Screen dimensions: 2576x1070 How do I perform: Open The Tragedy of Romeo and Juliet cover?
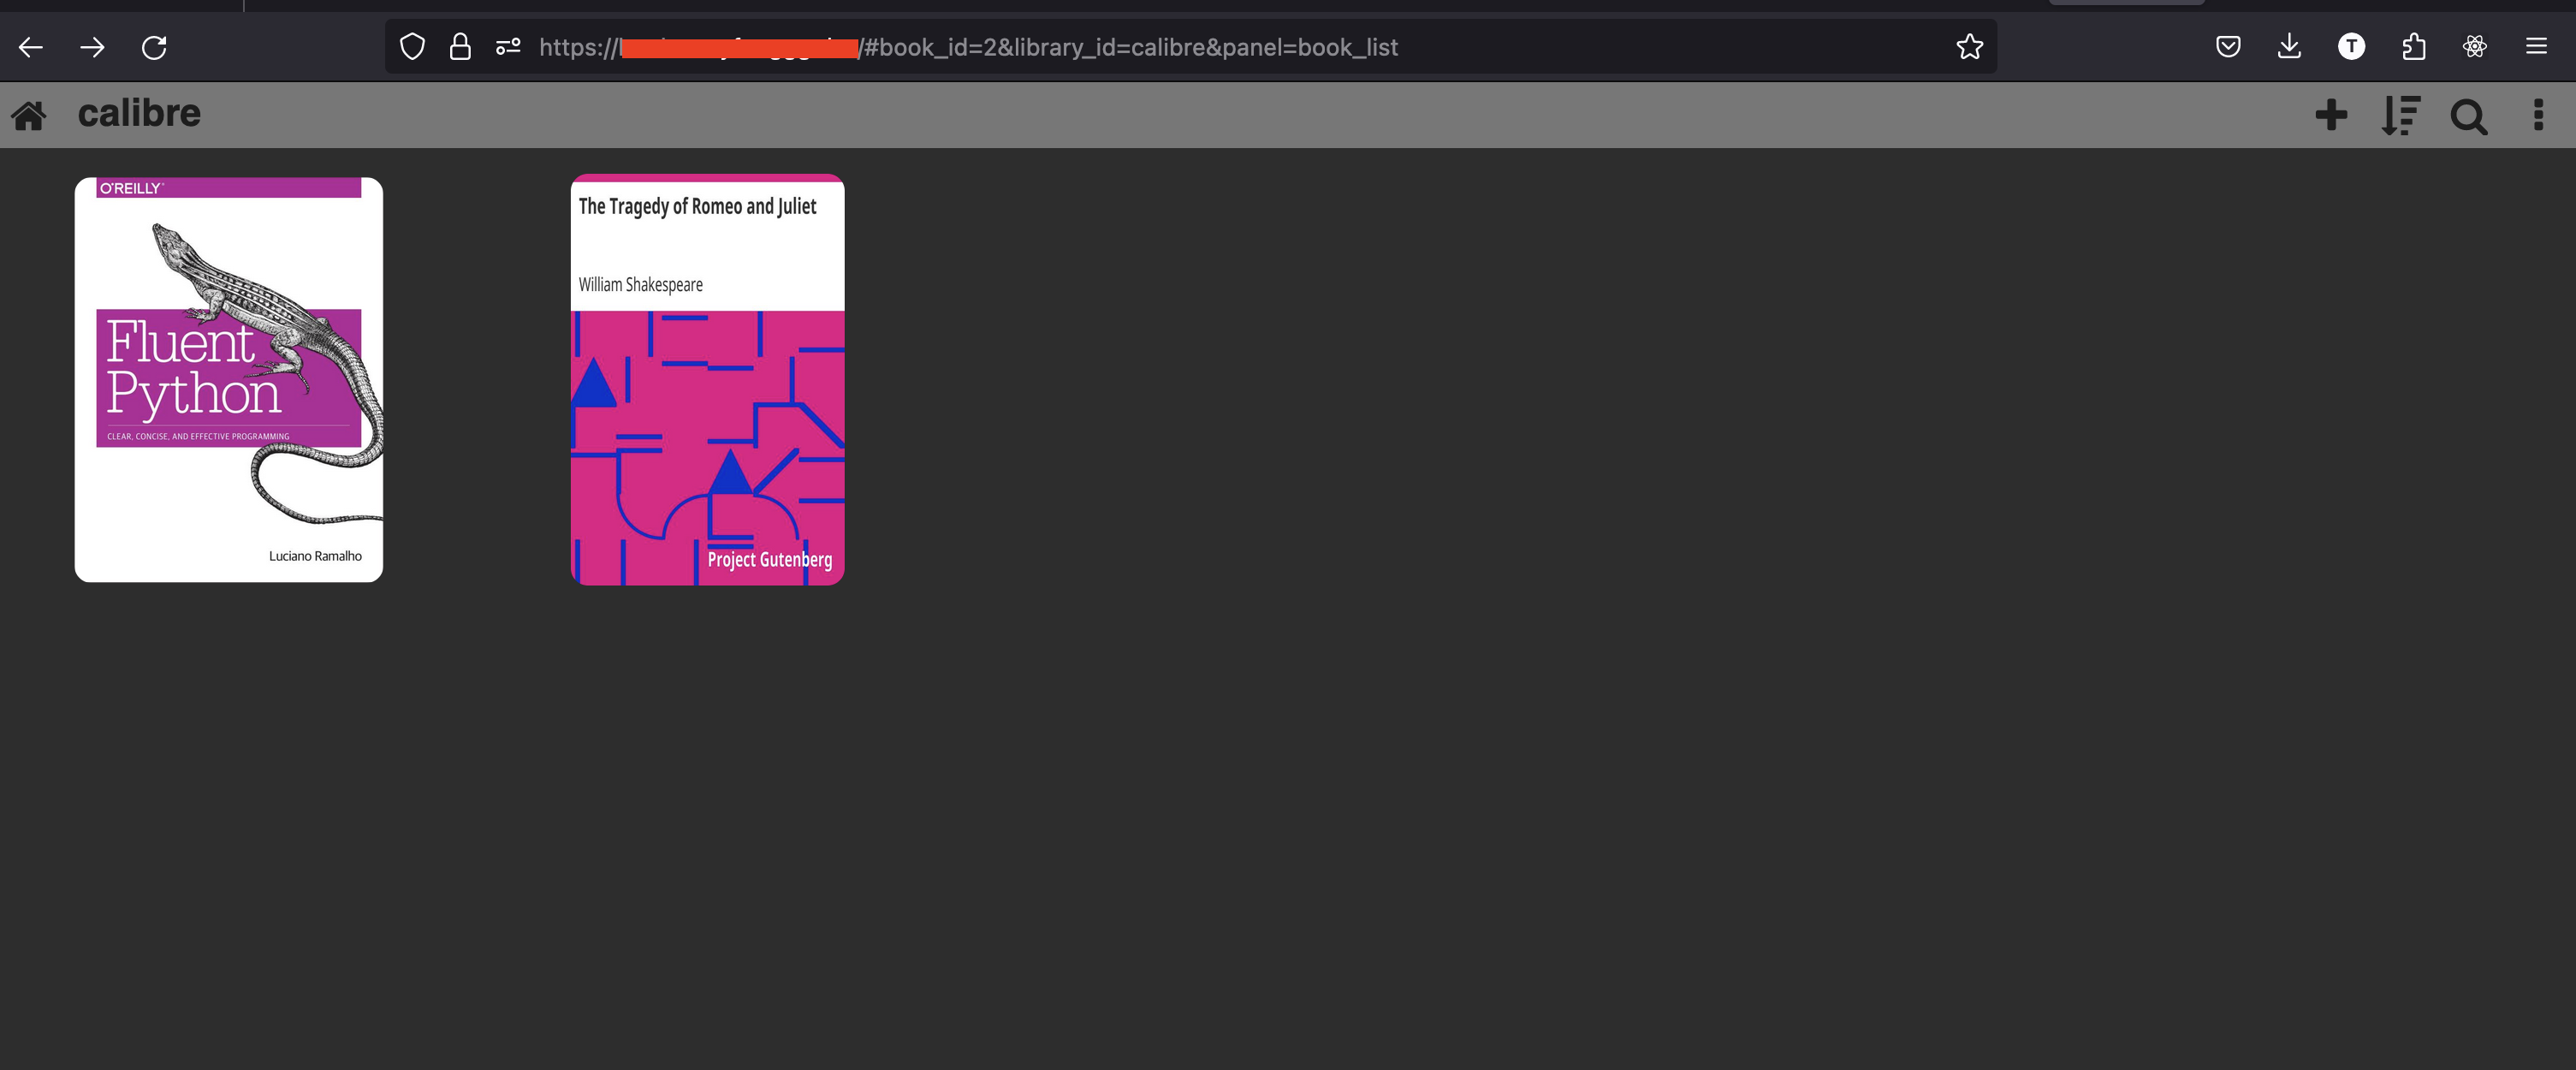[707, 380]
